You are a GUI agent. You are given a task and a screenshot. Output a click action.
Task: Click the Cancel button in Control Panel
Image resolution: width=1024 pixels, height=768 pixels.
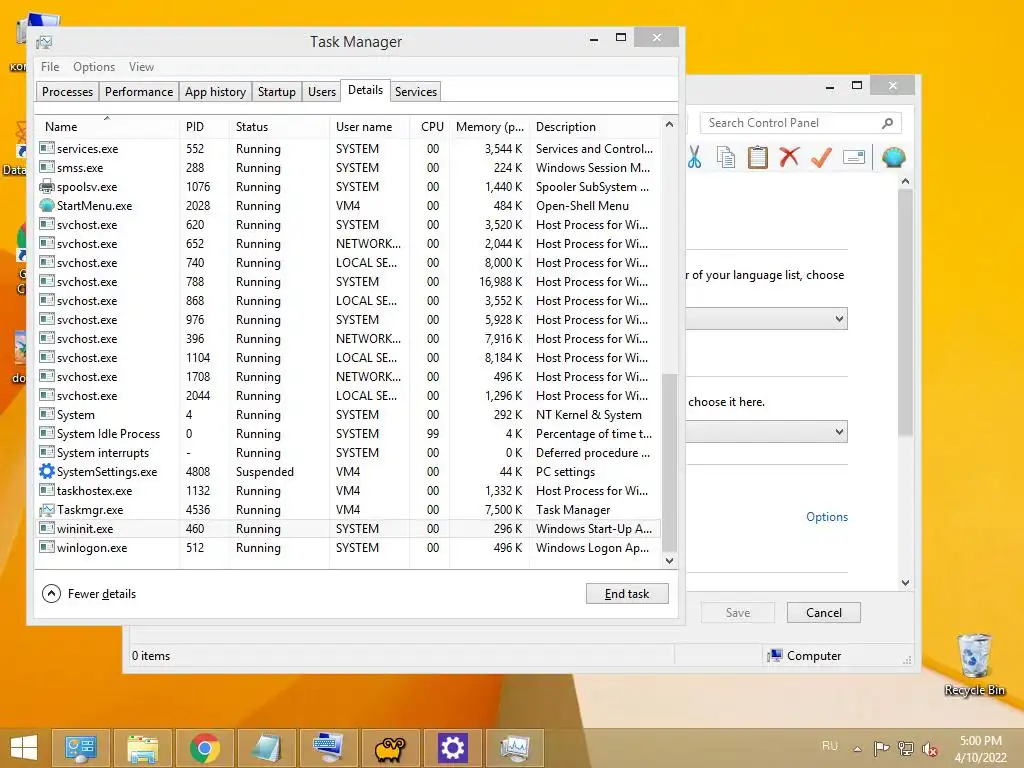click(824, 613)
